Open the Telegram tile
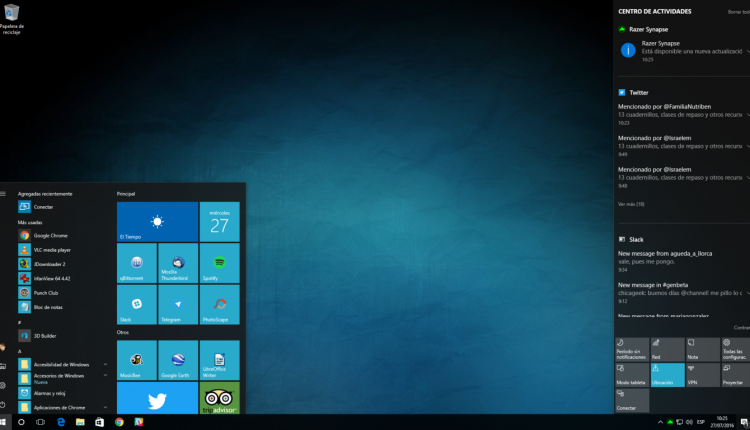This screenshot has height=430, width=750. point(177,304)
